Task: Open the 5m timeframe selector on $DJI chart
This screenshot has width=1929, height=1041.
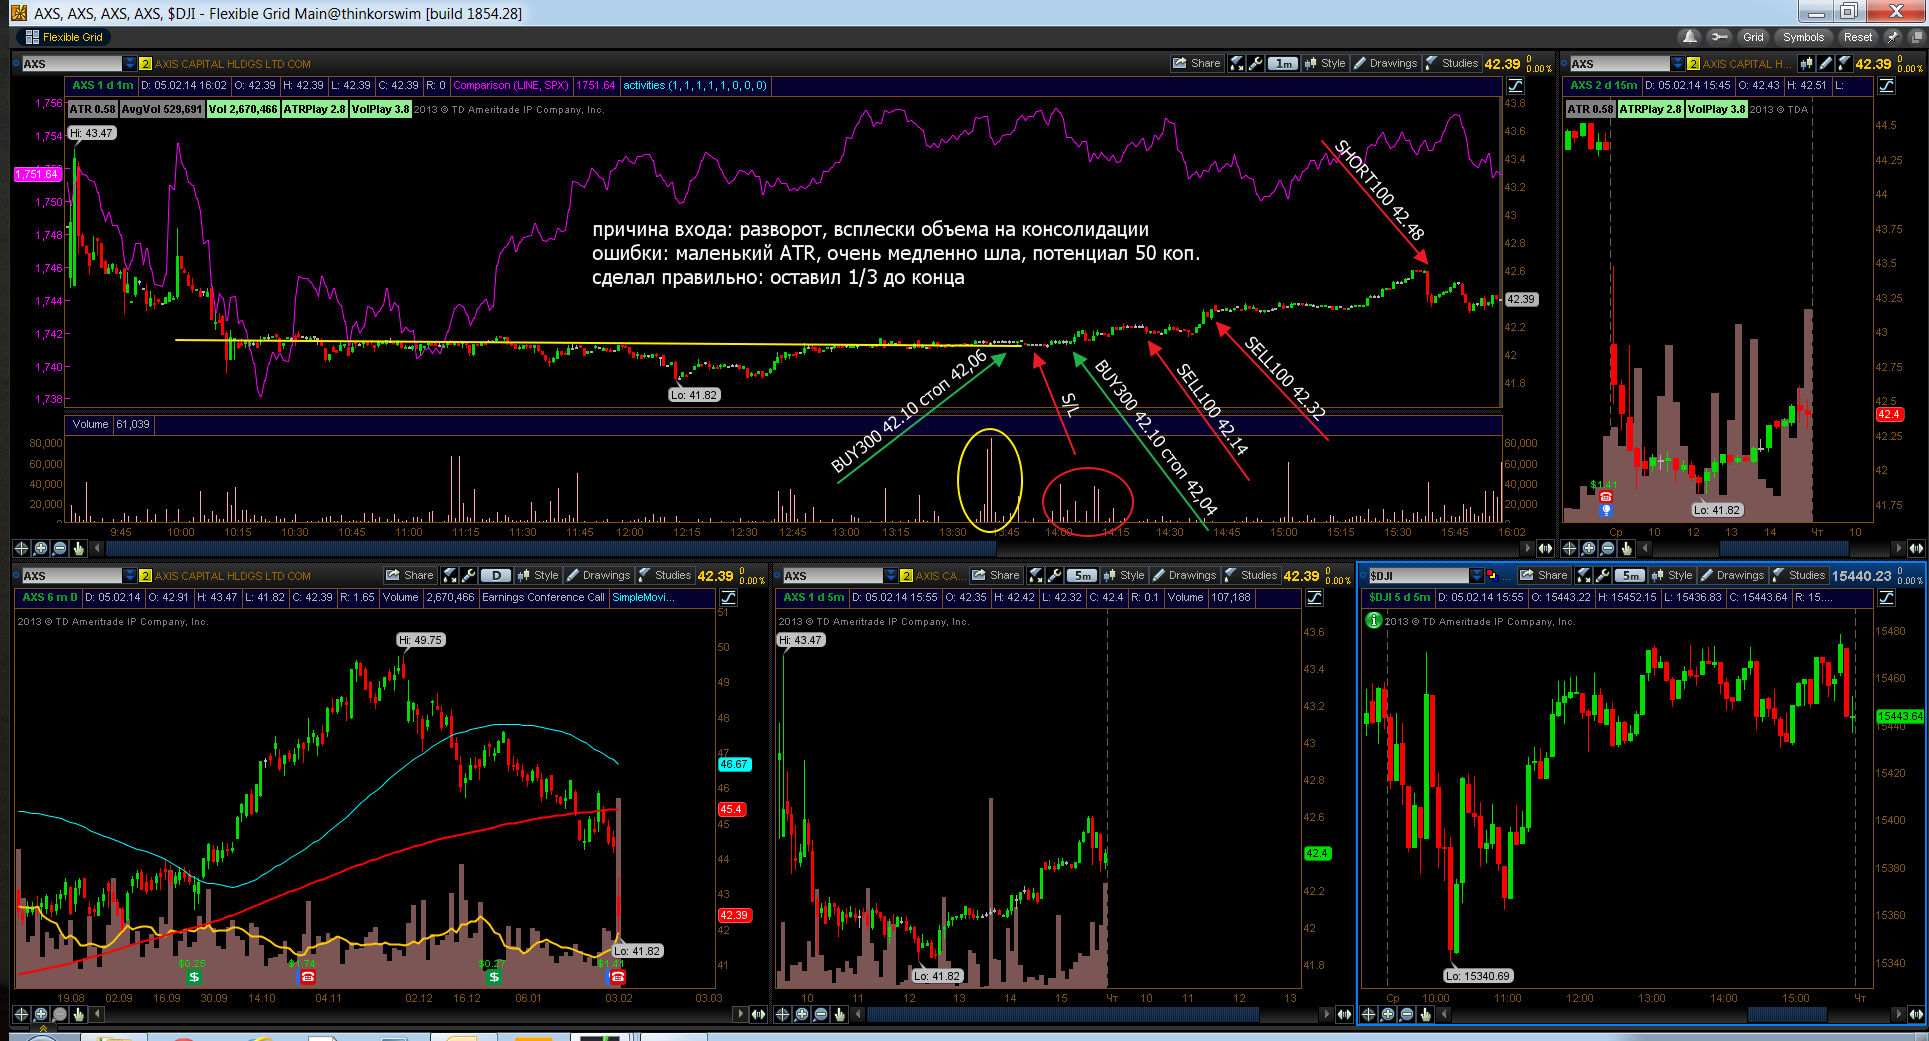Action: tap(1630, 575)
